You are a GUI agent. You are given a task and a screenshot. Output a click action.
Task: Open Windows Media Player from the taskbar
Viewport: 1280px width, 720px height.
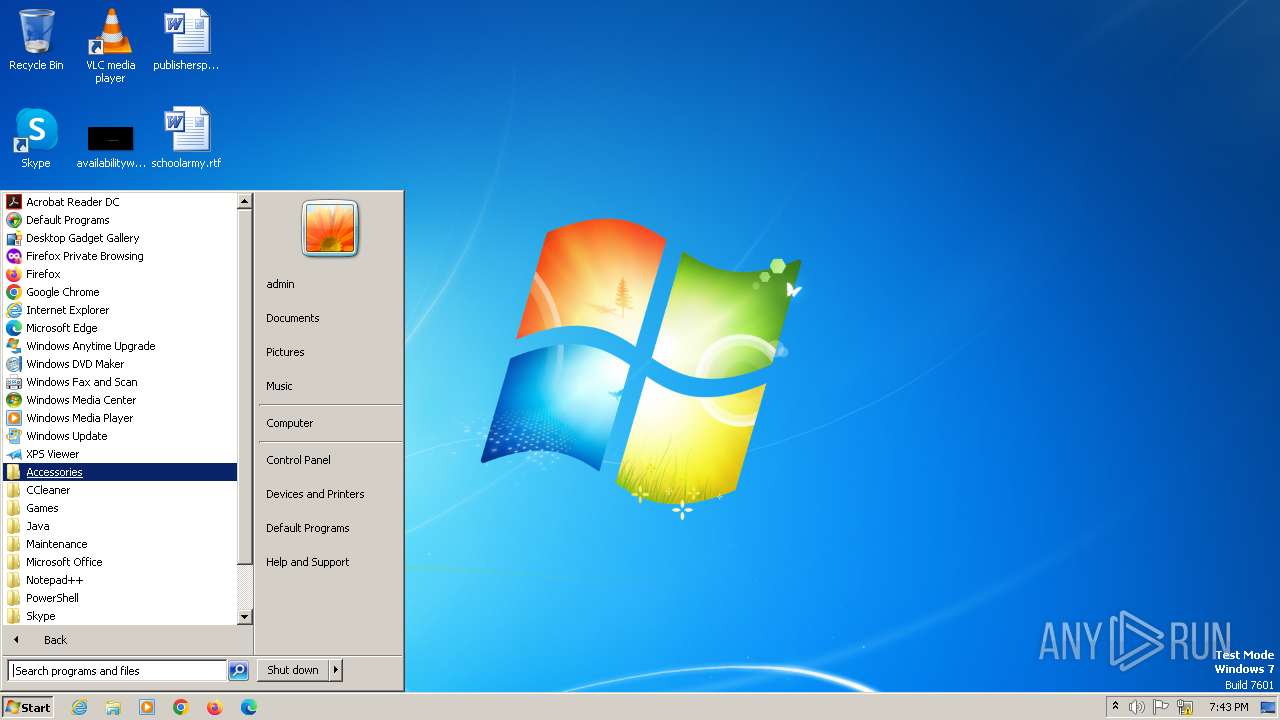147,707
